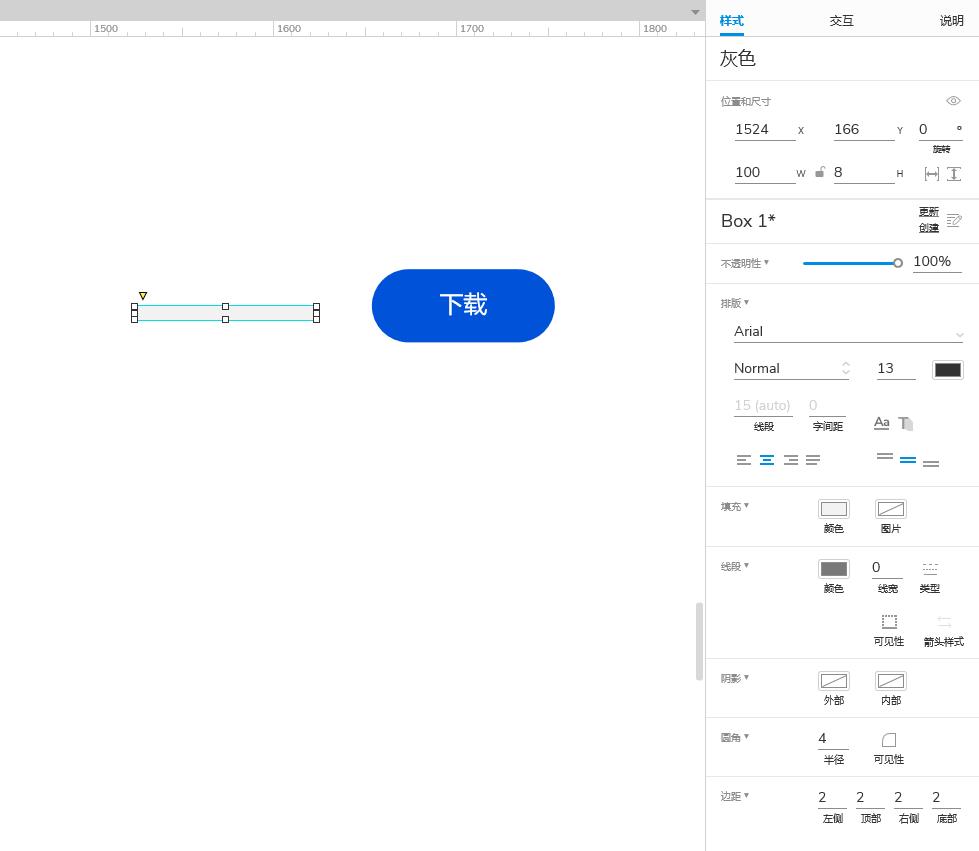Edit the corner 半径 field
Viewport: 979px width, 851px height.
[833, 739]
